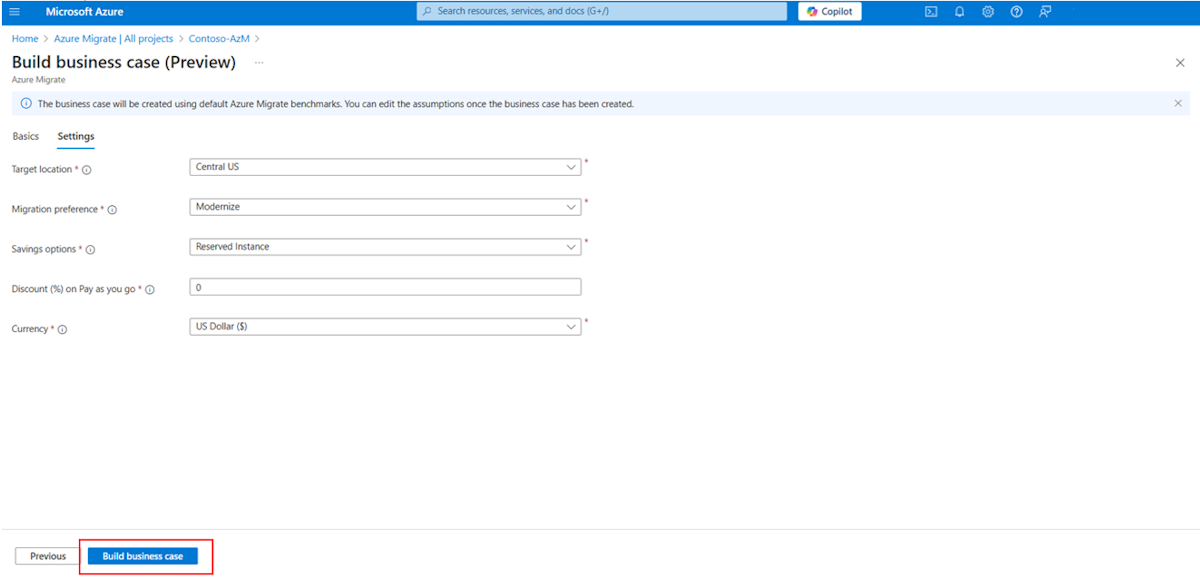Screen dimensions: 1200x583
Task: View Currency info tooltip icon
Action: coord(63,328)
